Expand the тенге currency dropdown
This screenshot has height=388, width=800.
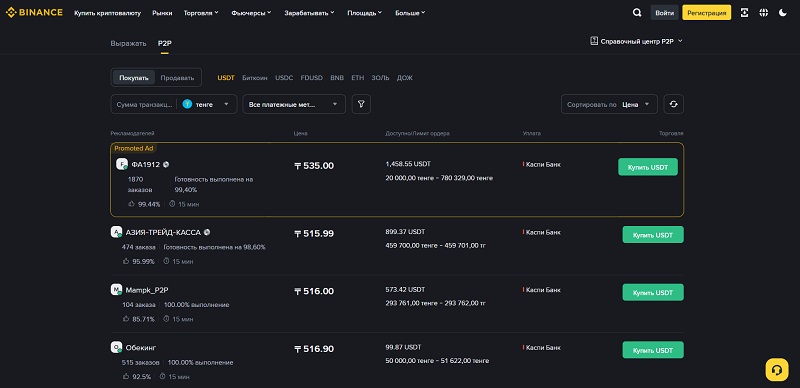207,104
